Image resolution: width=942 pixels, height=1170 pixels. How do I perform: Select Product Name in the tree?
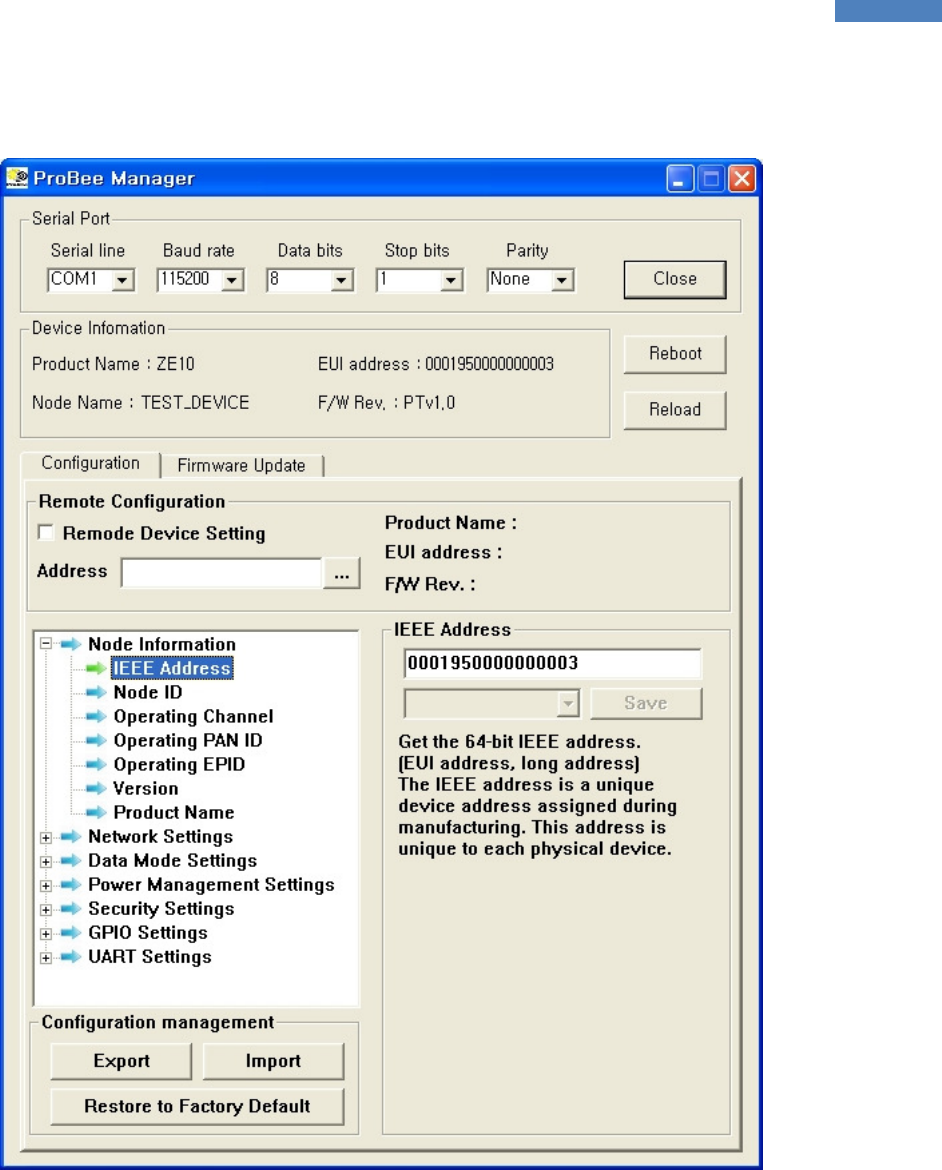point(174,813)
